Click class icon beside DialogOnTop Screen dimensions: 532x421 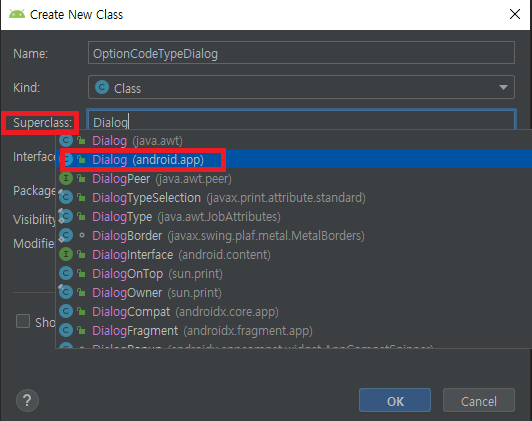[66, 273]
